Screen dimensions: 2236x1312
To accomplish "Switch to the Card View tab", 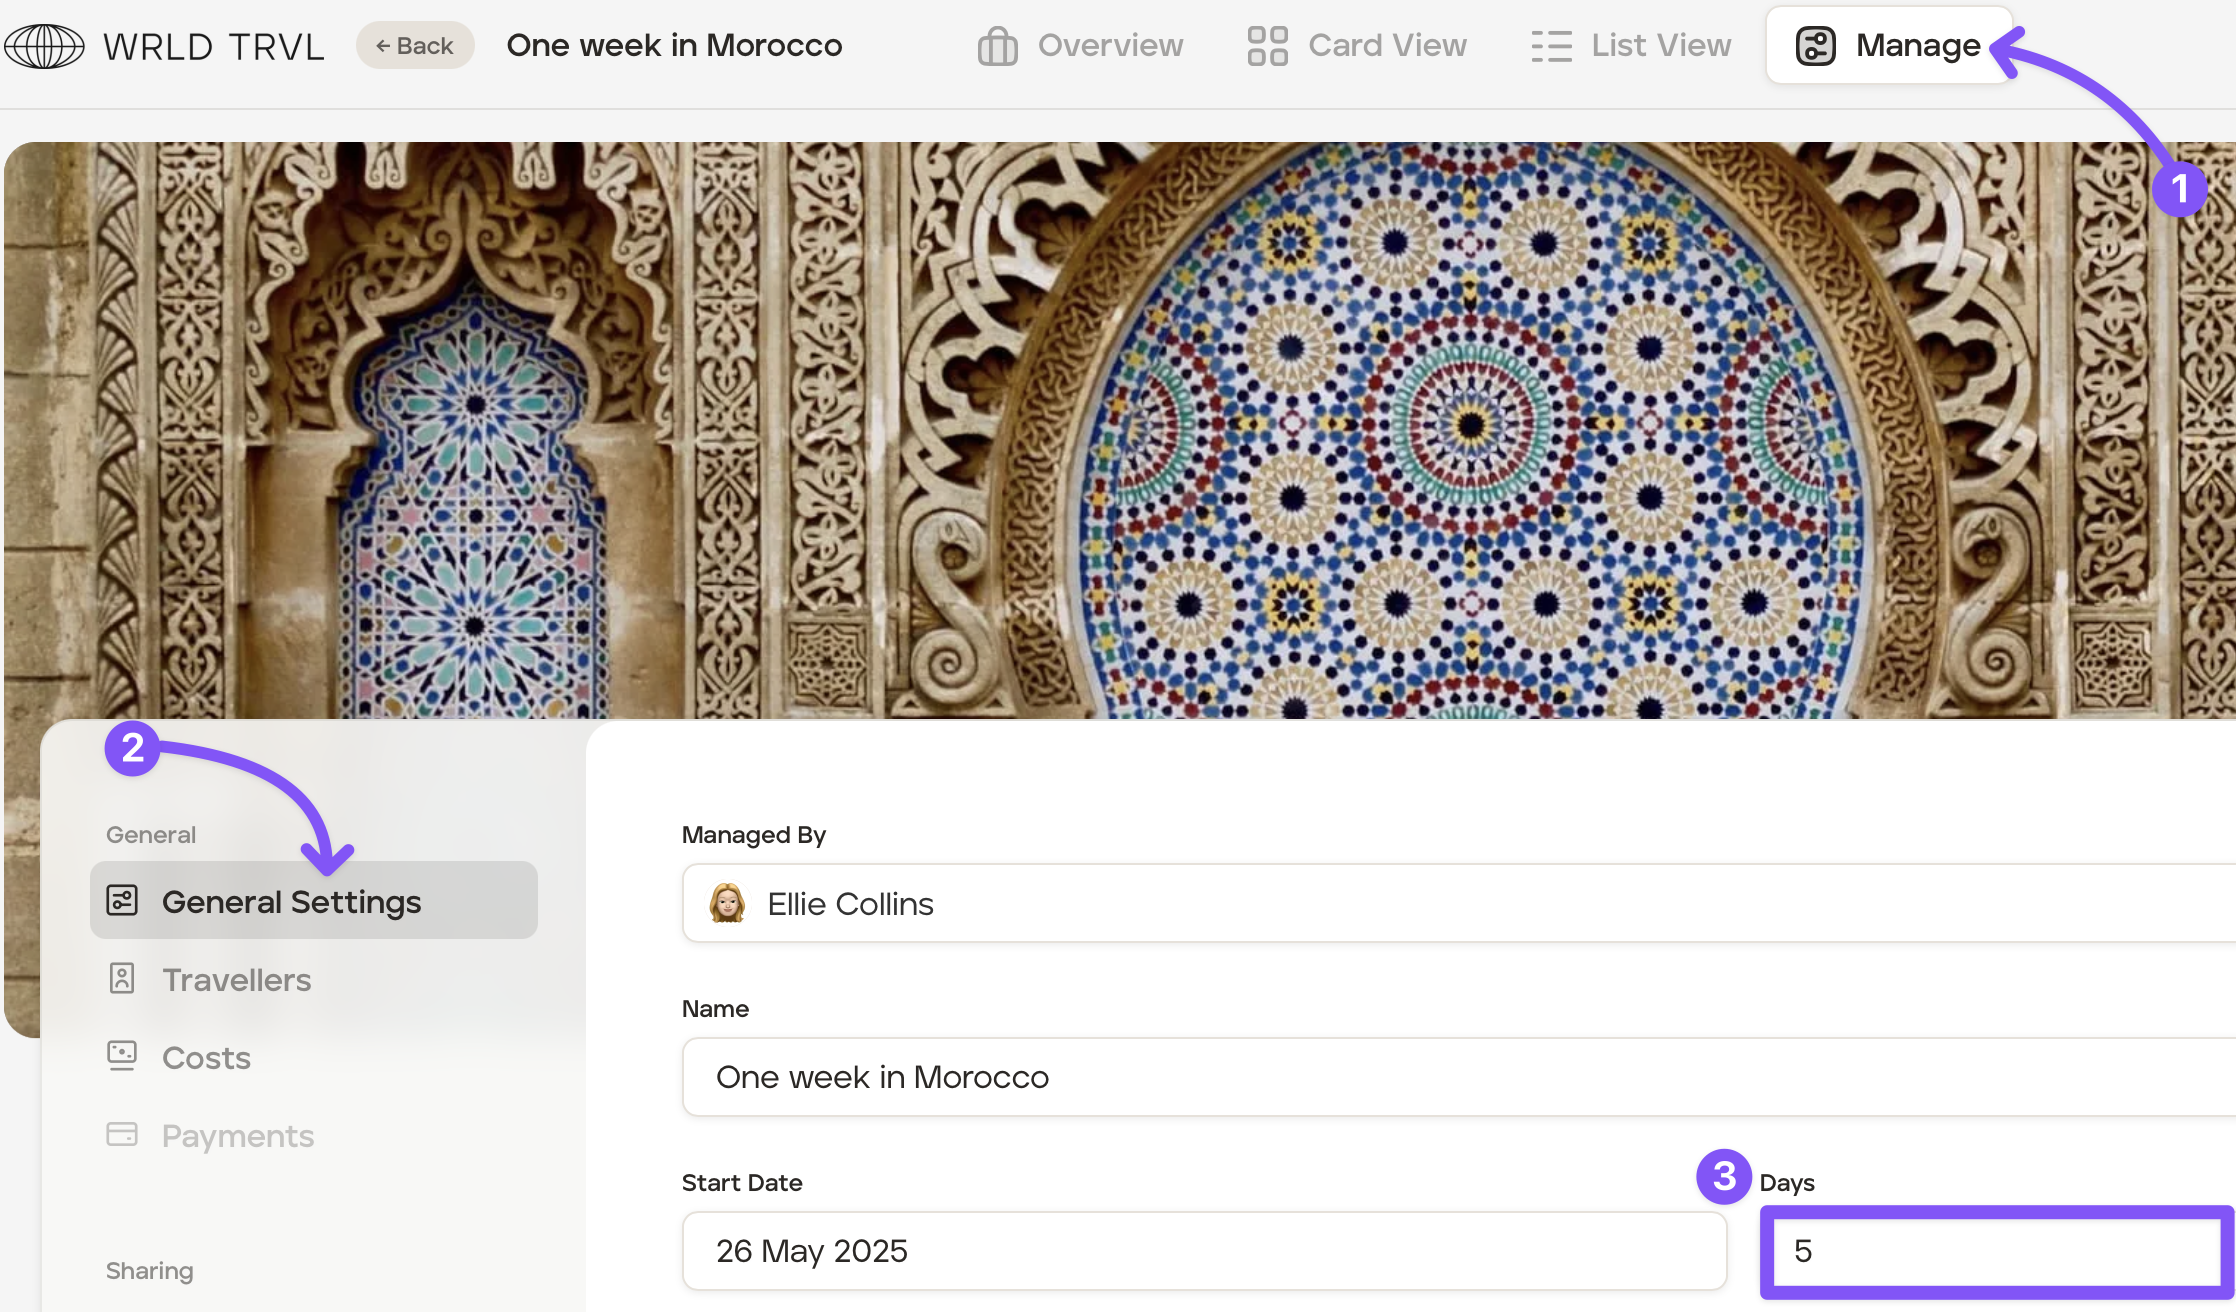I will pos(1387,46).
